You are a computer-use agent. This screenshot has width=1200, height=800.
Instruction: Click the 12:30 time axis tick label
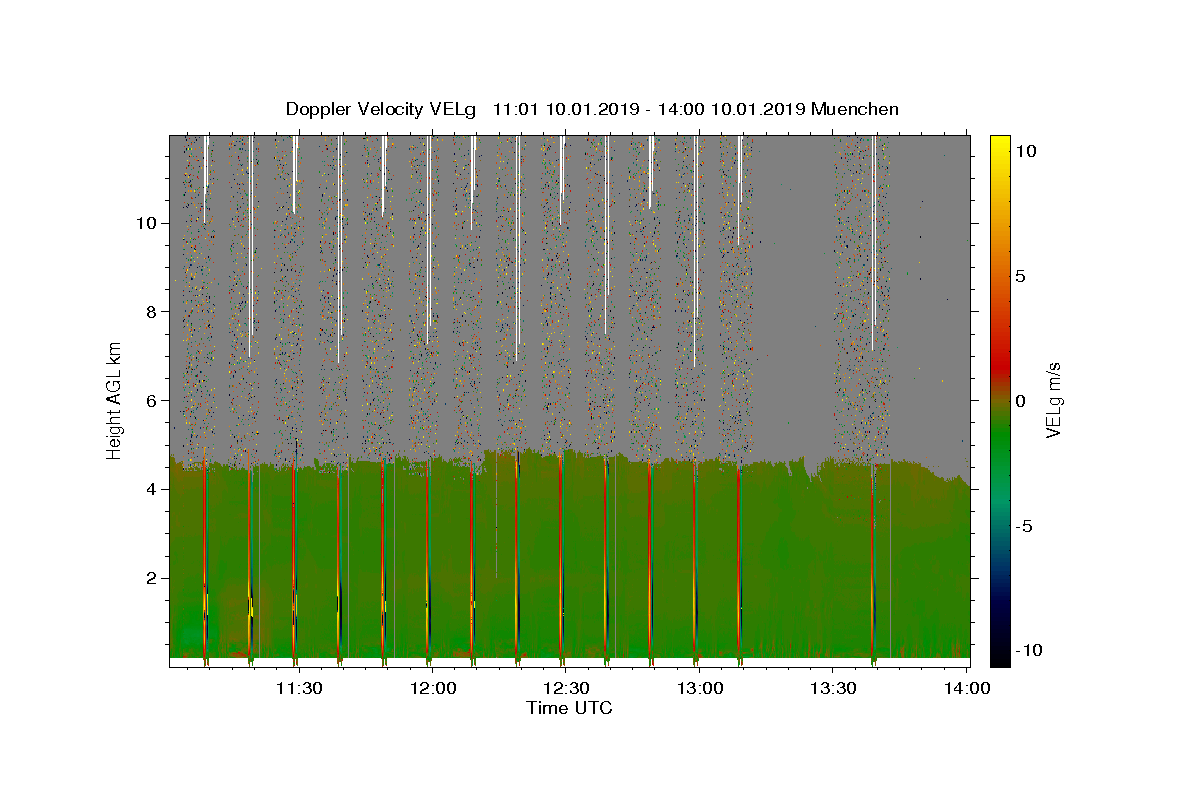tap(566, 688)
